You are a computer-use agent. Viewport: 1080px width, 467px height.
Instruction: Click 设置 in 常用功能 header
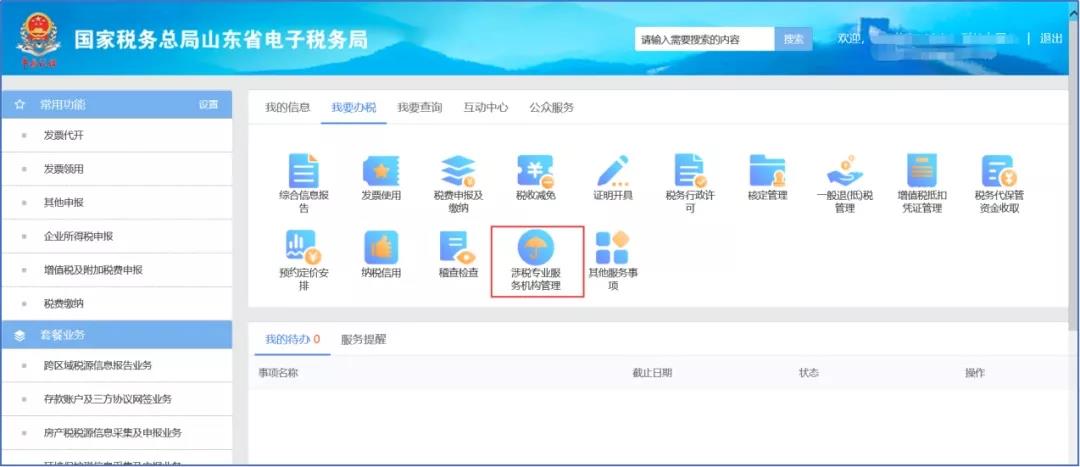pos(208,105)
